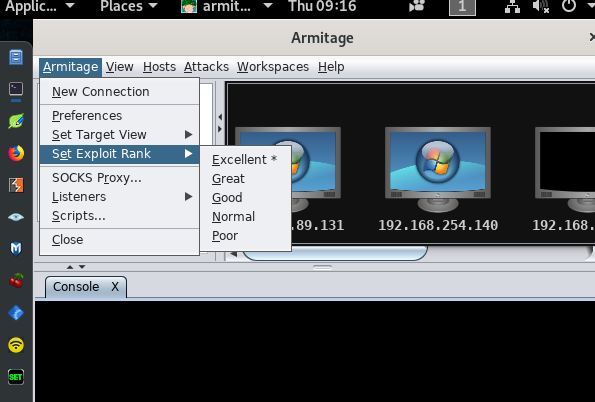Set exploit rank to Poor
This screenshot has width=595, height=402.
pos(246,235)
